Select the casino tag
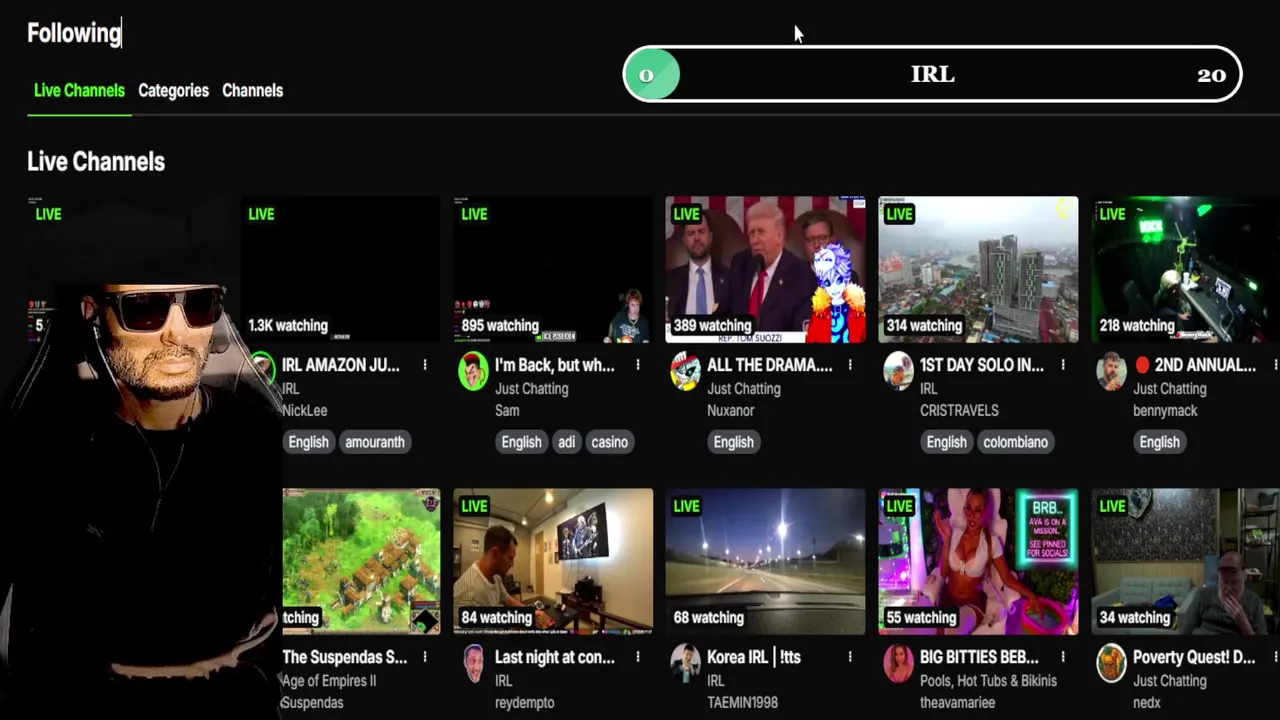The width and height of the screenshot is (1280, 720). (609, 442)
